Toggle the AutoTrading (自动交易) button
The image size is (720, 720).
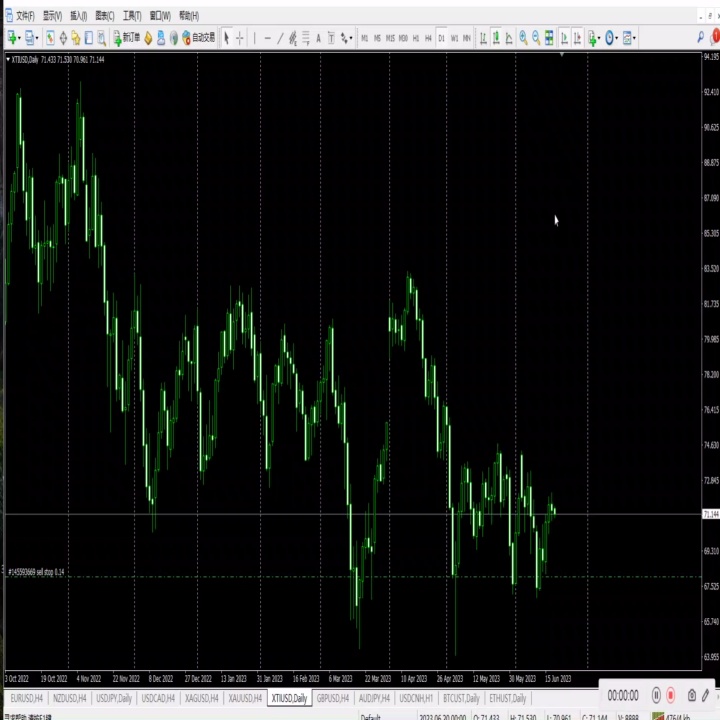click(199, 38)
